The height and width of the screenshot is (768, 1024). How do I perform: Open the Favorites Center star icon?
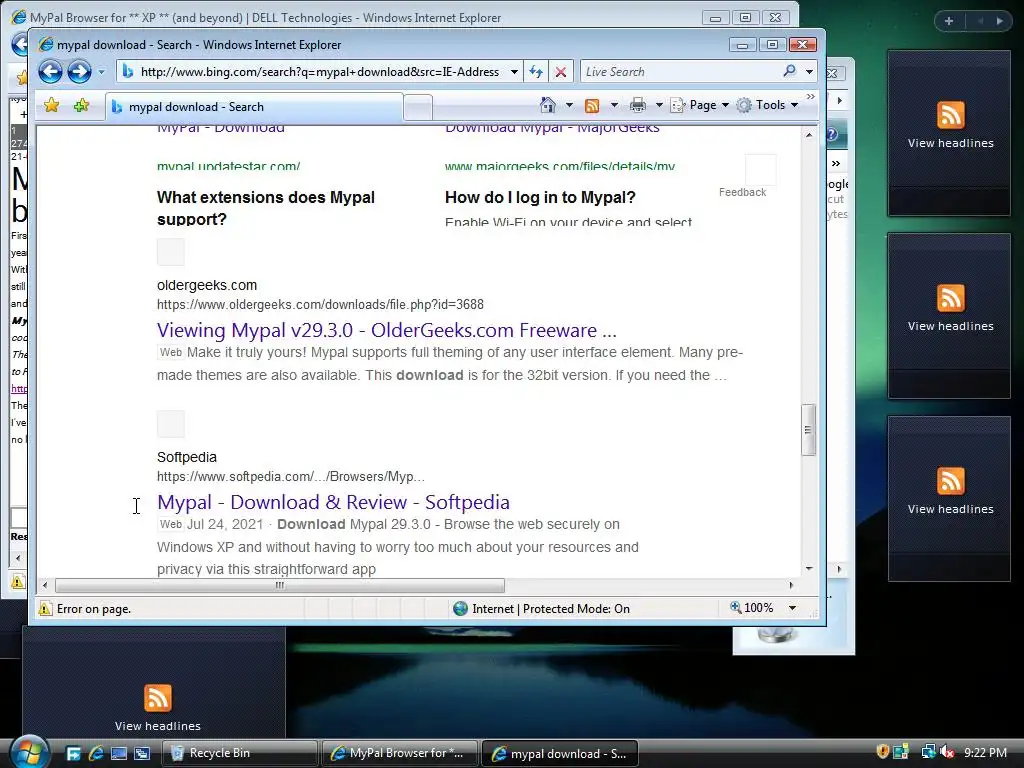[52, 105]
